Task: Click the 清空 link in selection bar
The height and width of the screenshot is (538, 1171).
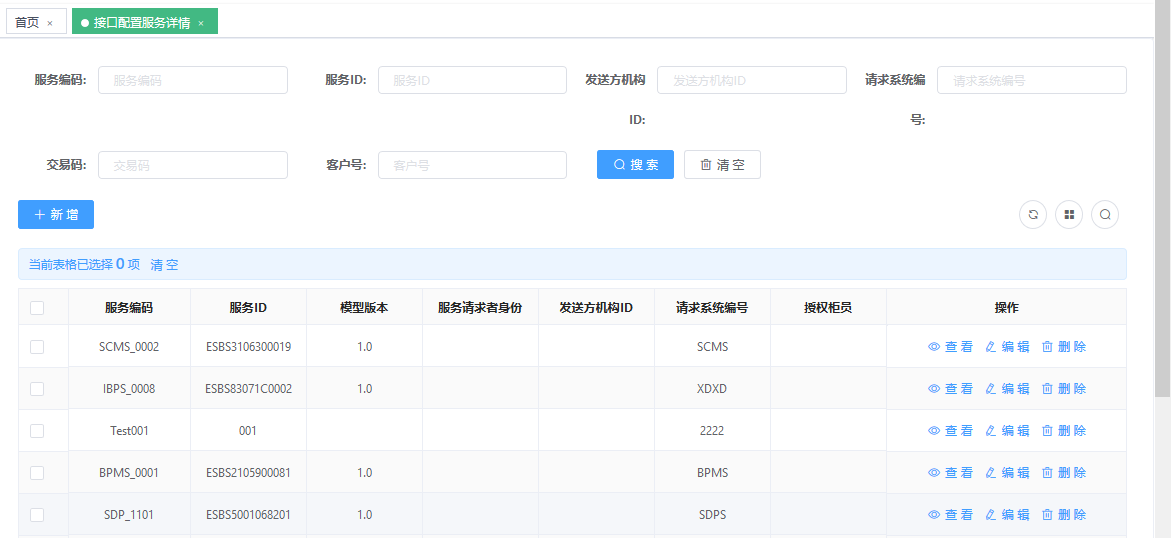Action: (164, 265)
